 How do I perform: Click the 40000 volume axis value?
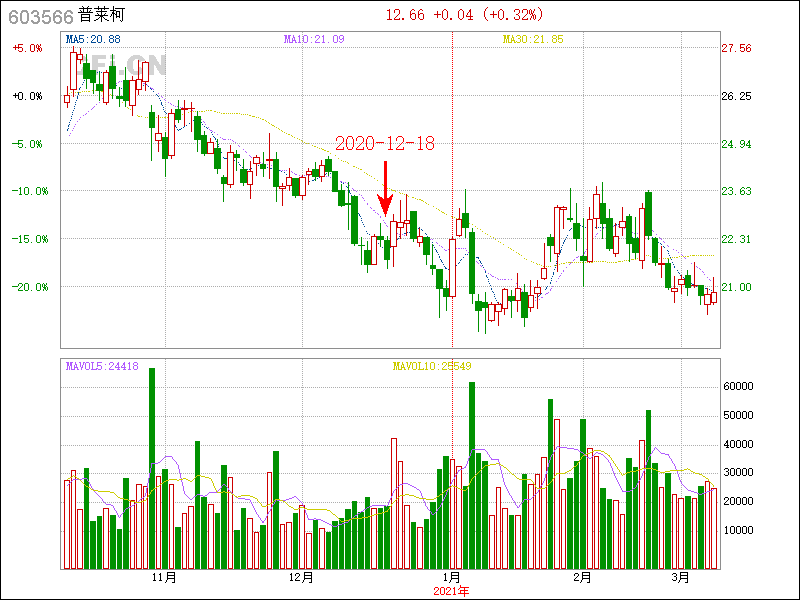[738, 444]
